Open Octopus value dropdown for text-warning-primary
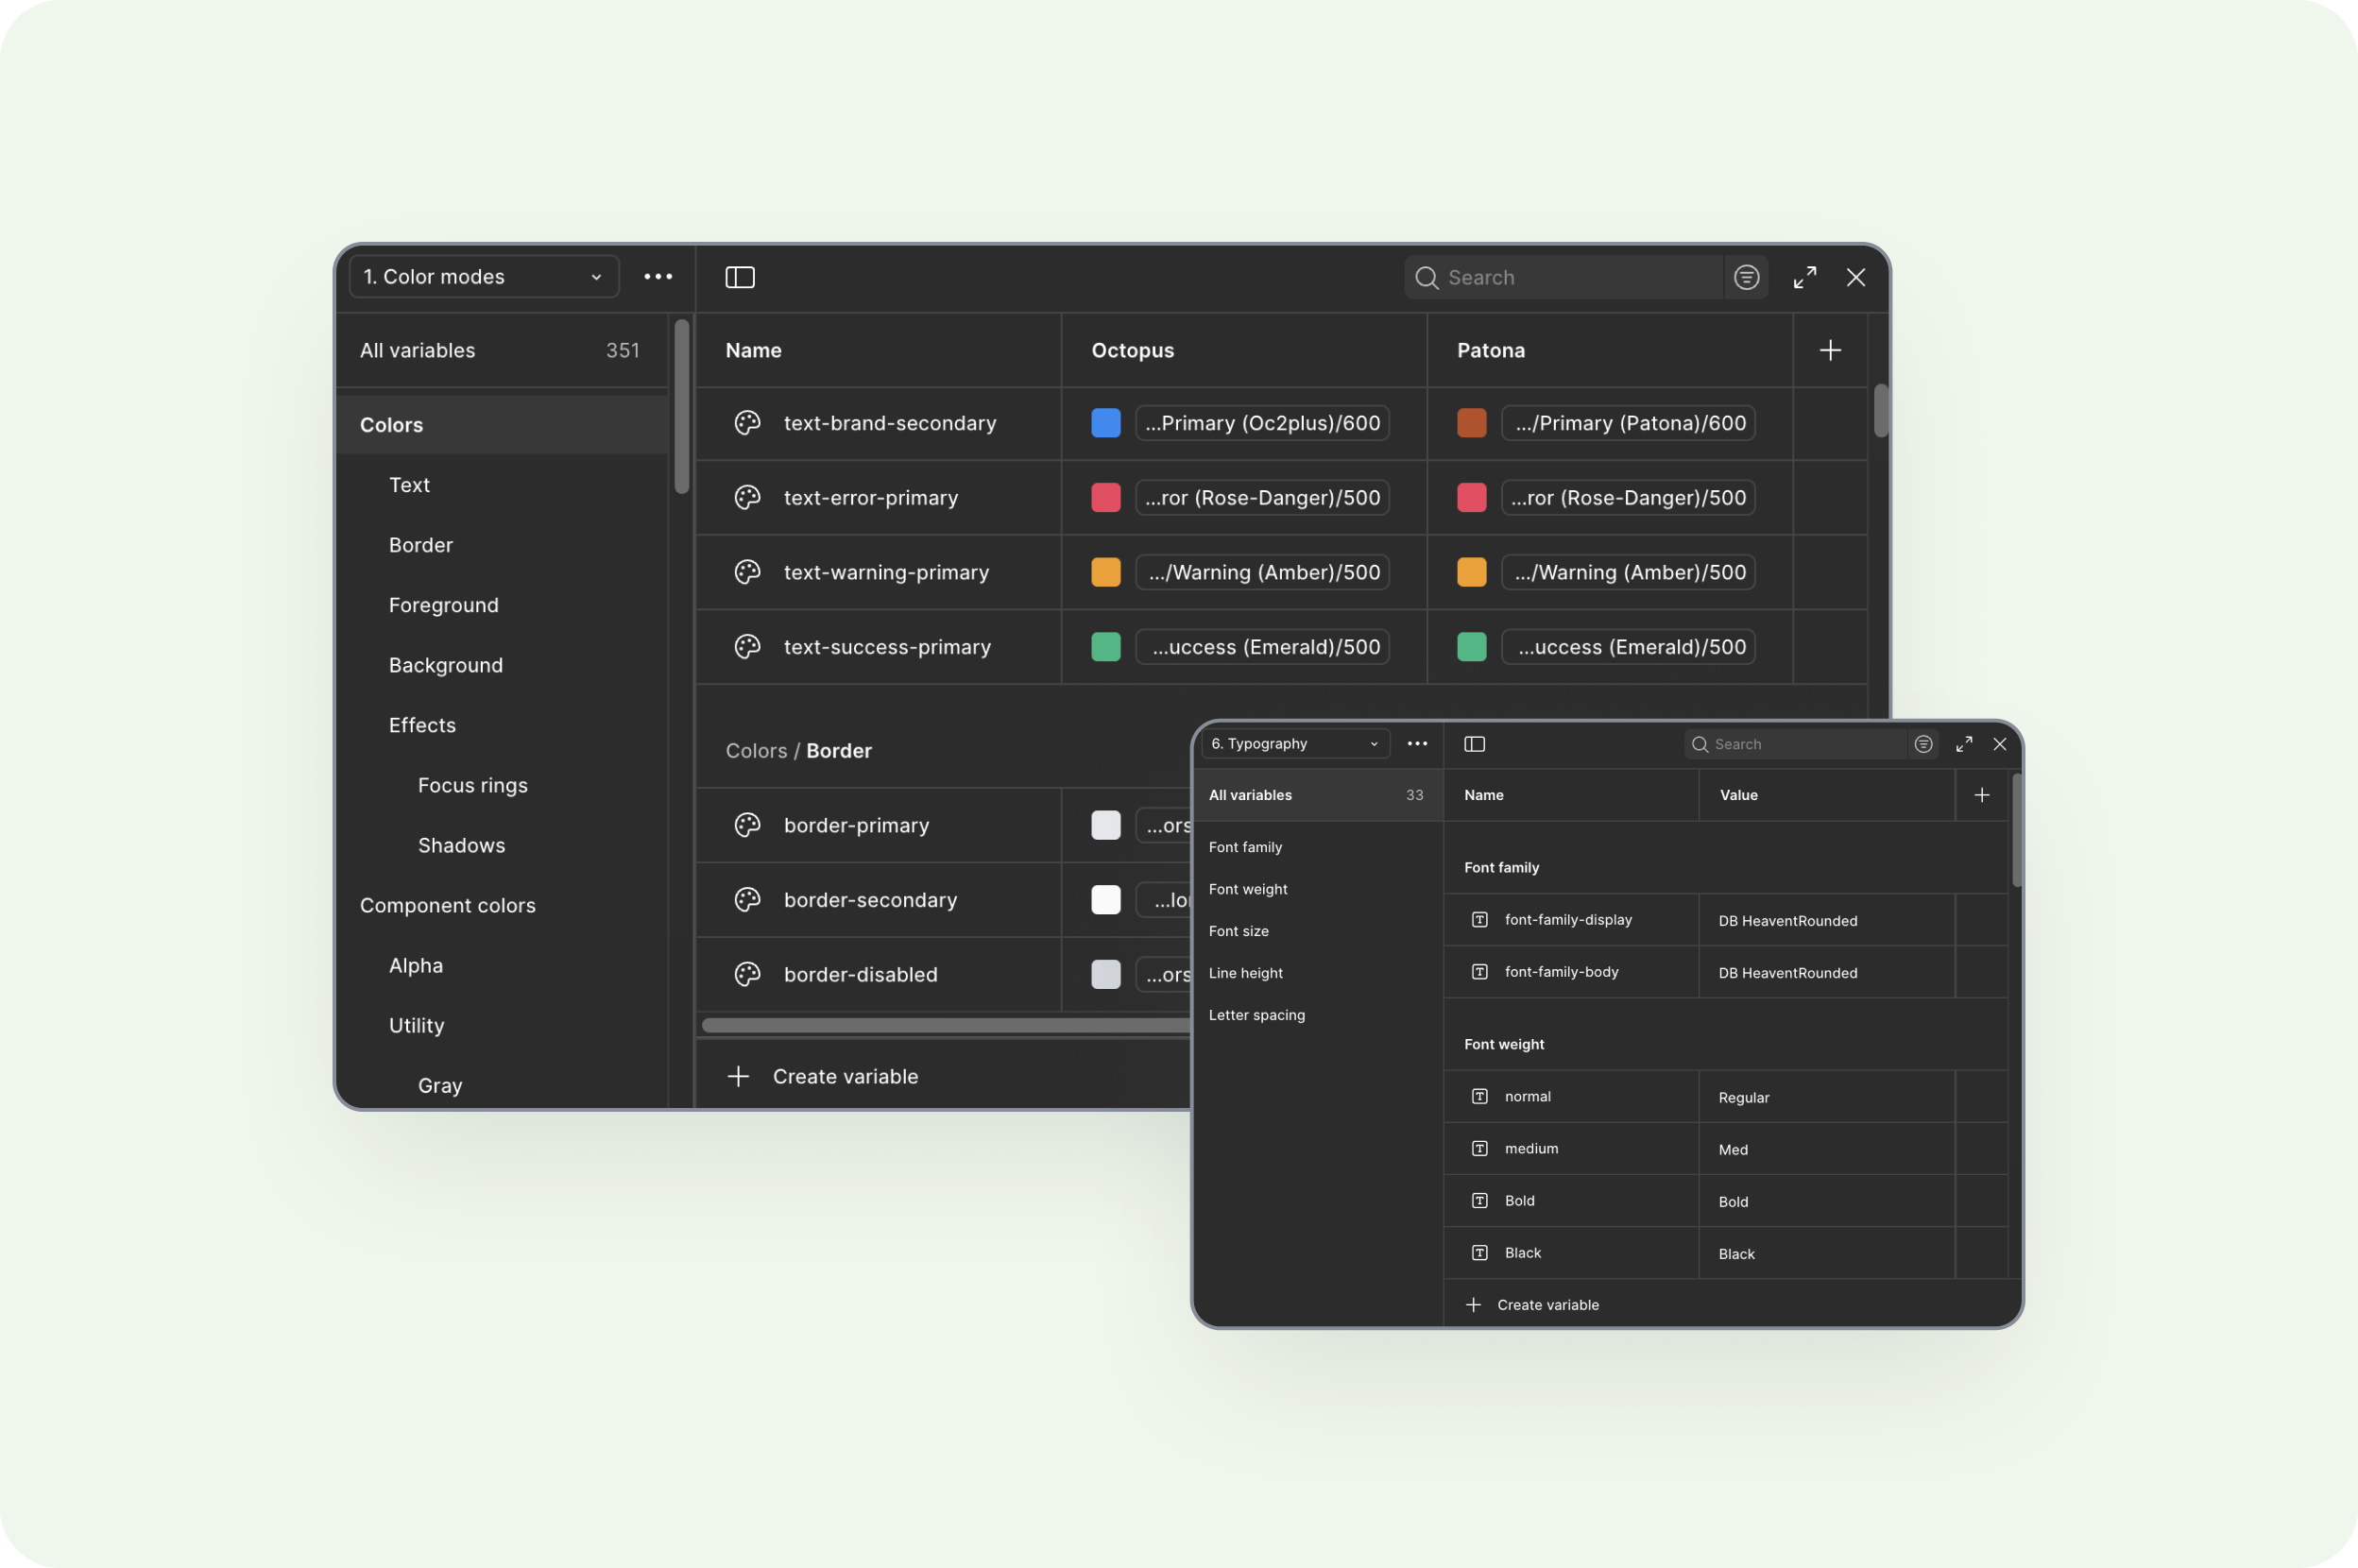 pyautogui.click(x=1262, y=573)
